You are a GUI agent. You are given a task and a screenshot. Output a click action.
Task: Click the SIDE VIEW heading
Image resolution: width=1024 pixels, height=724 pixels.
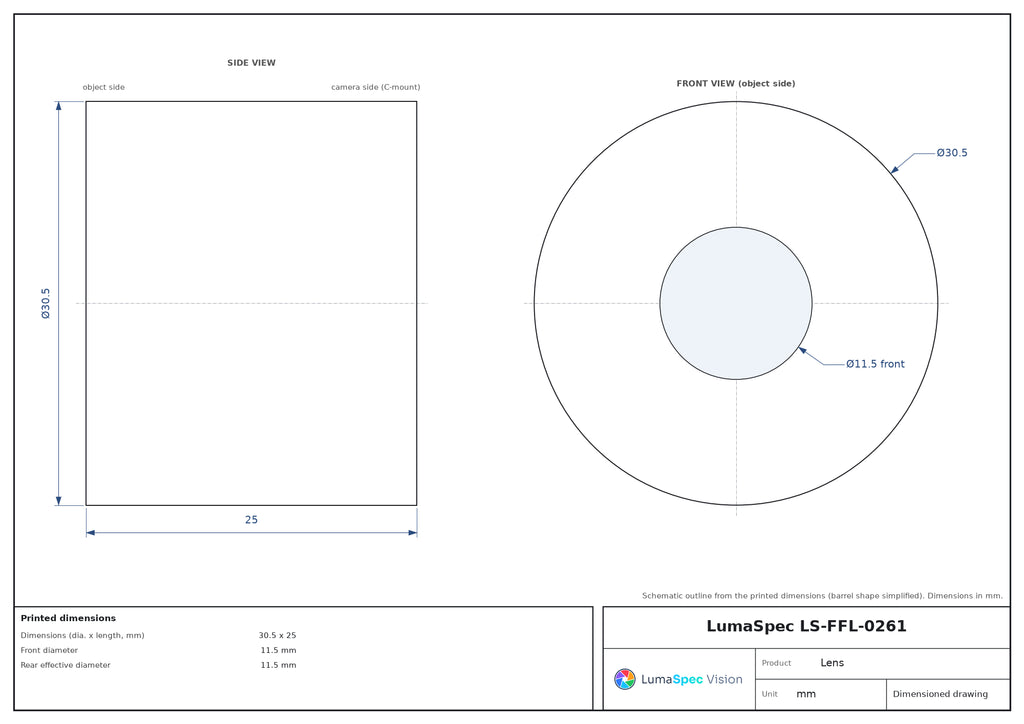(x=251, y=63)
